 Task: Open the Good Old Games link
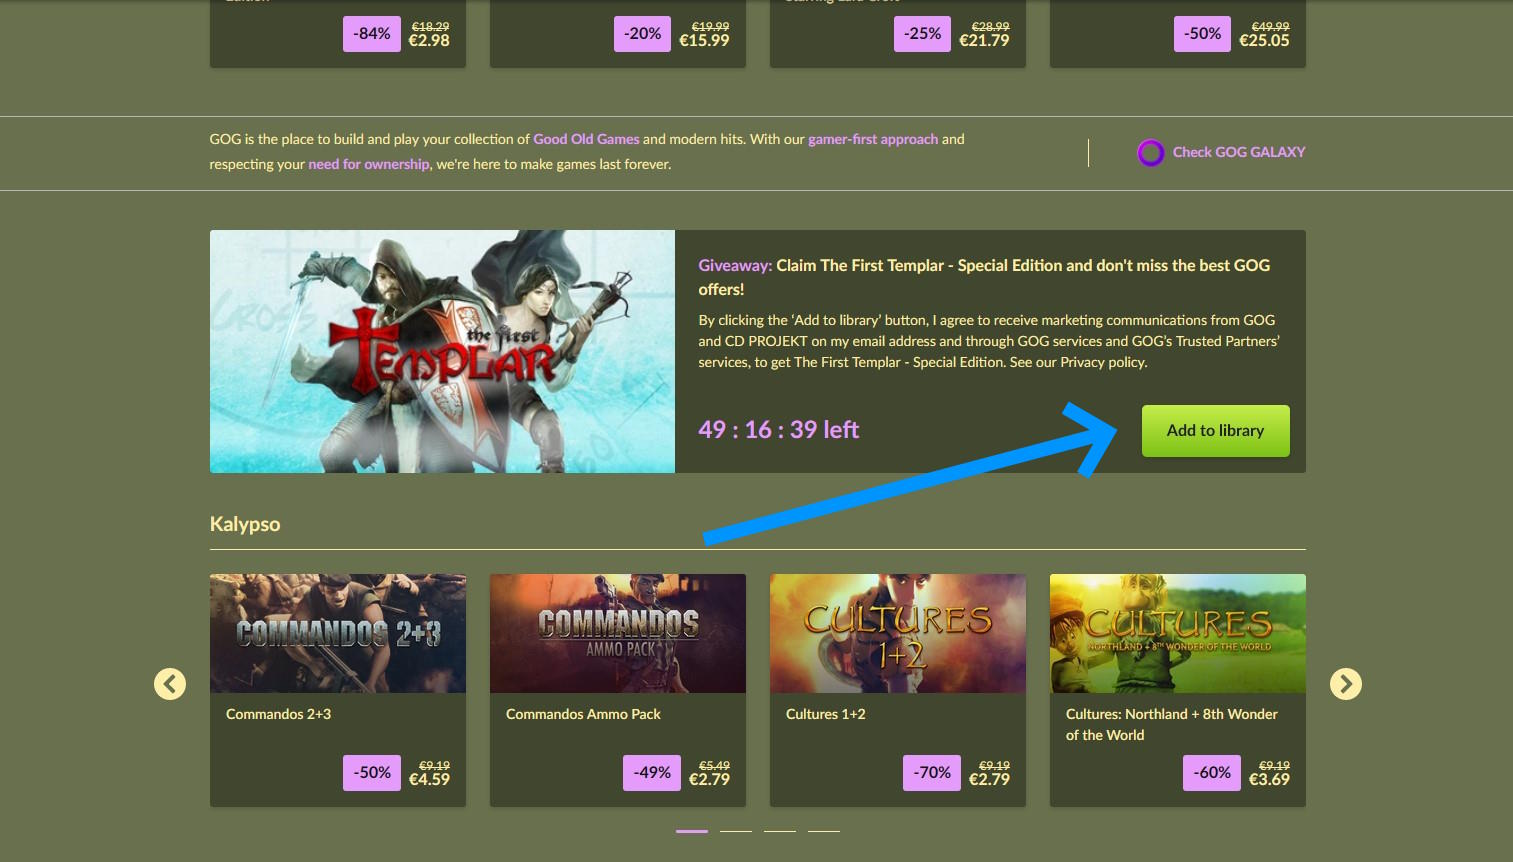(586, 139)
